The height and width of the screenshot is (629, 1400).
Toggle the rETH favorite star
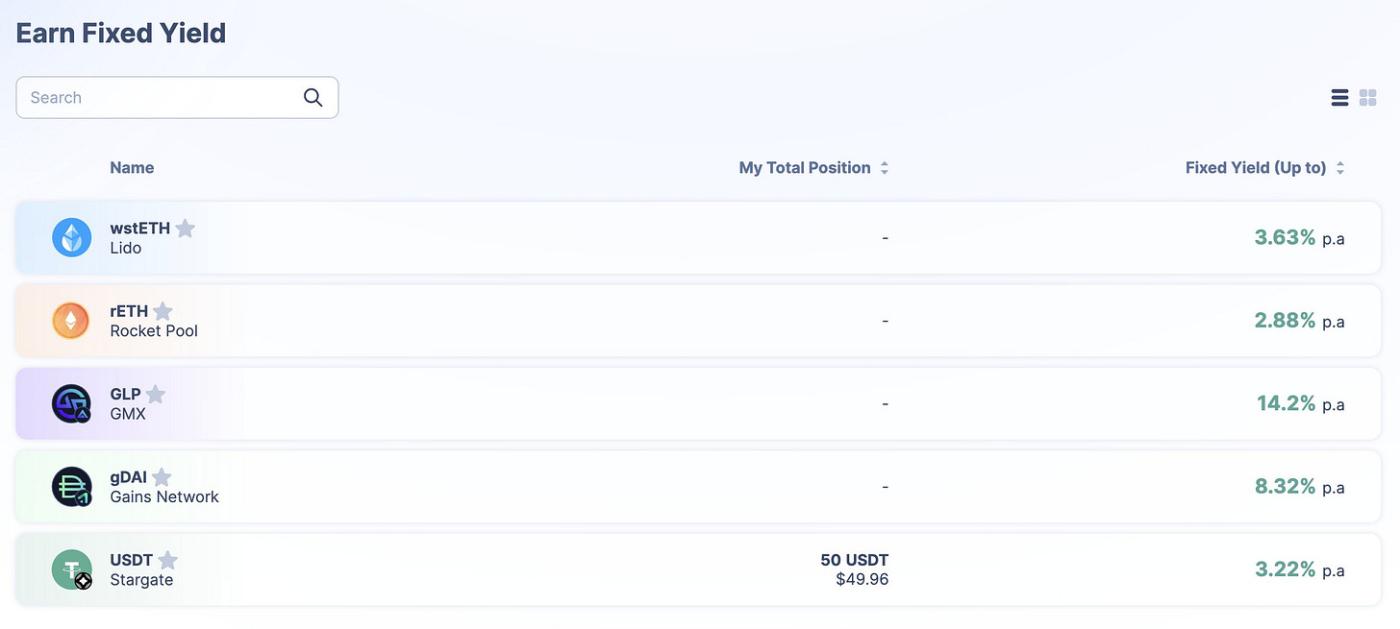coord(163,311)
